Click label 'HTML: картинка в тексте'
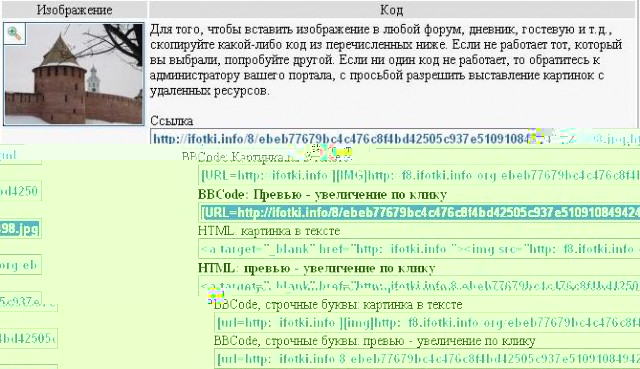The image size is (640, 369). pyautogui.click(x=269, y=231)
